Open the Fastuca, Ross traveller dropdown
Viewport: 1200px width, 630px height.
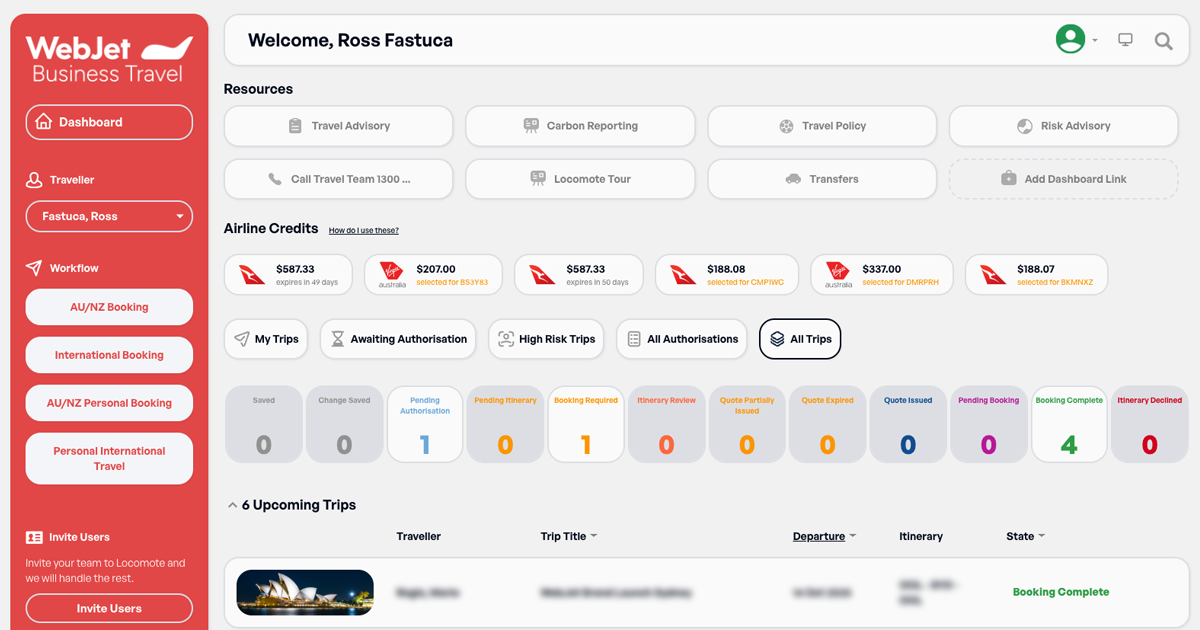(109, 216)
